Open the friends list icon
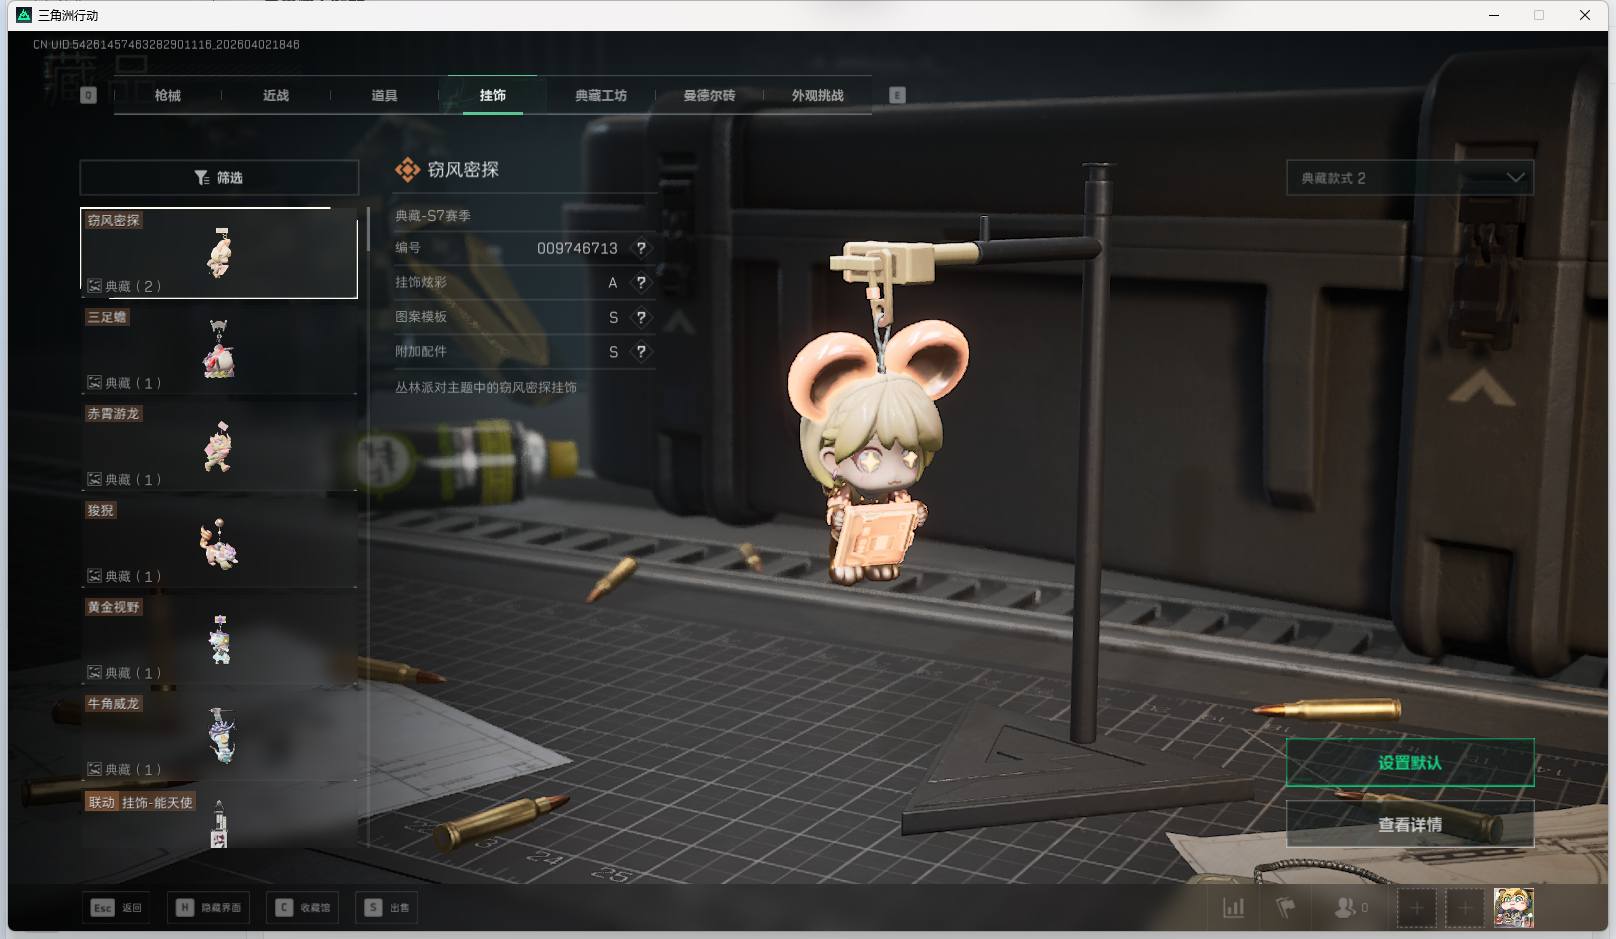 (x=1346, y=908)
